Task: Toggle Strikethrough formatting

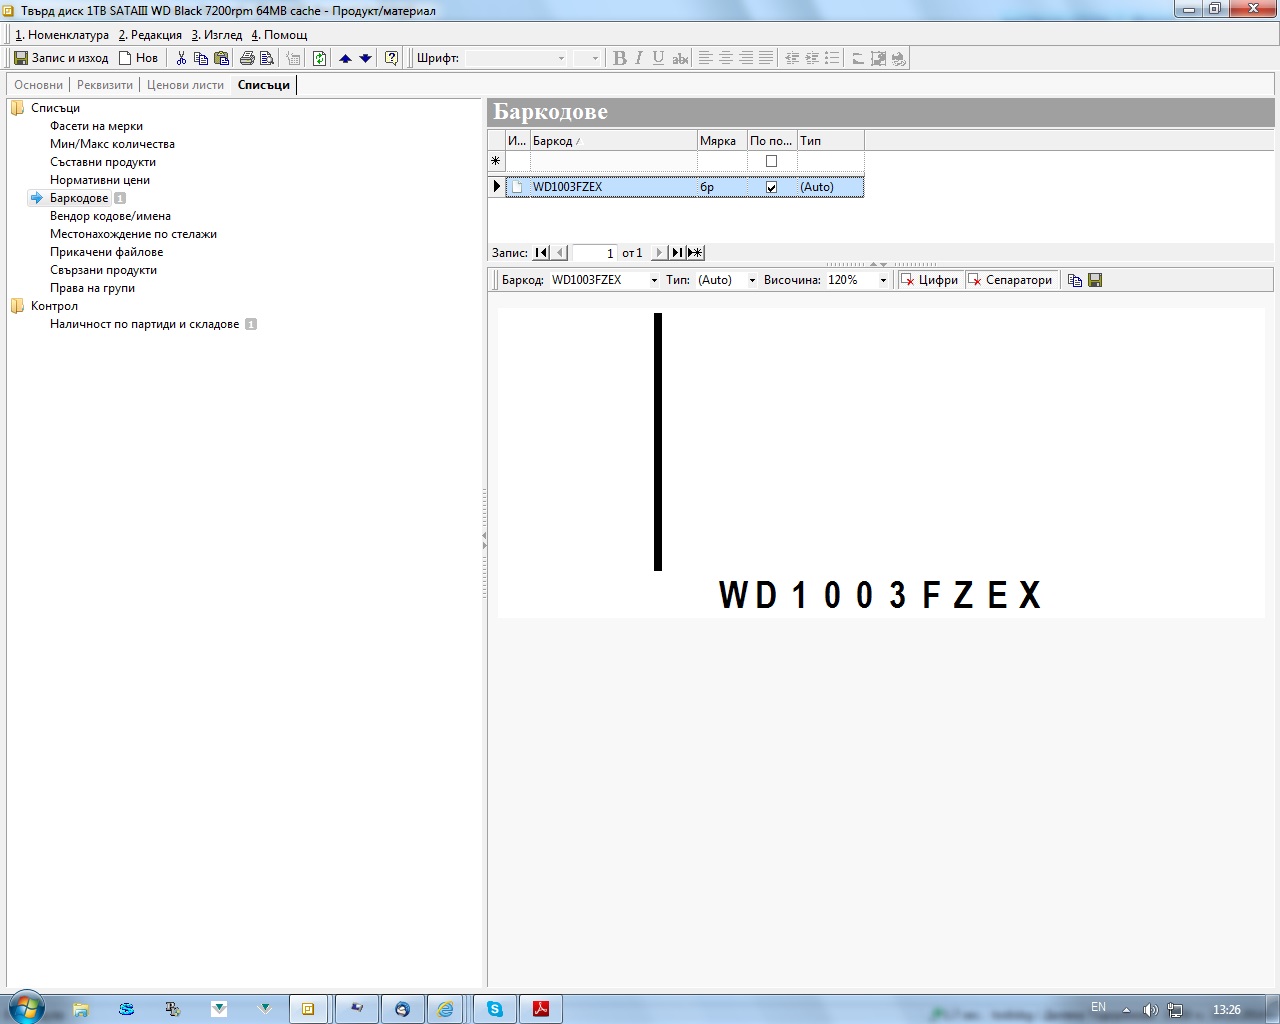Action: pyautogui.click(x=680, y=58)
